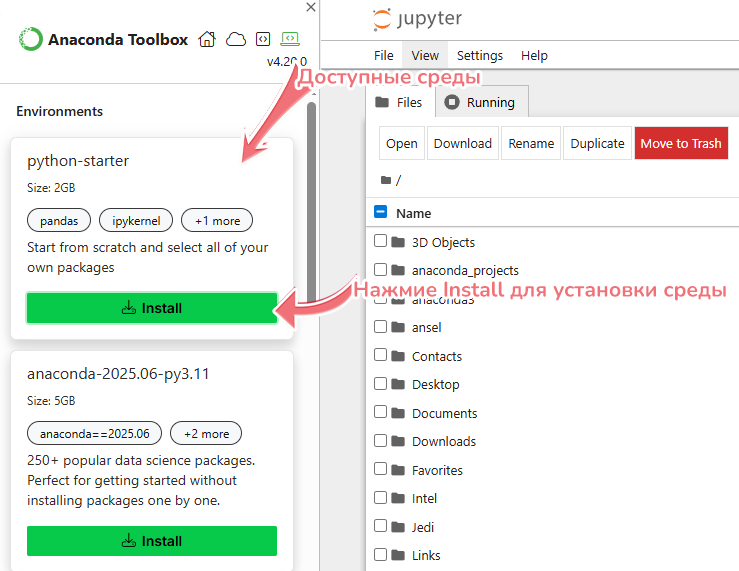Expand the '+1 more' packages chip
The height and width of the screenshot is (571, 739).
pos(217,220)
